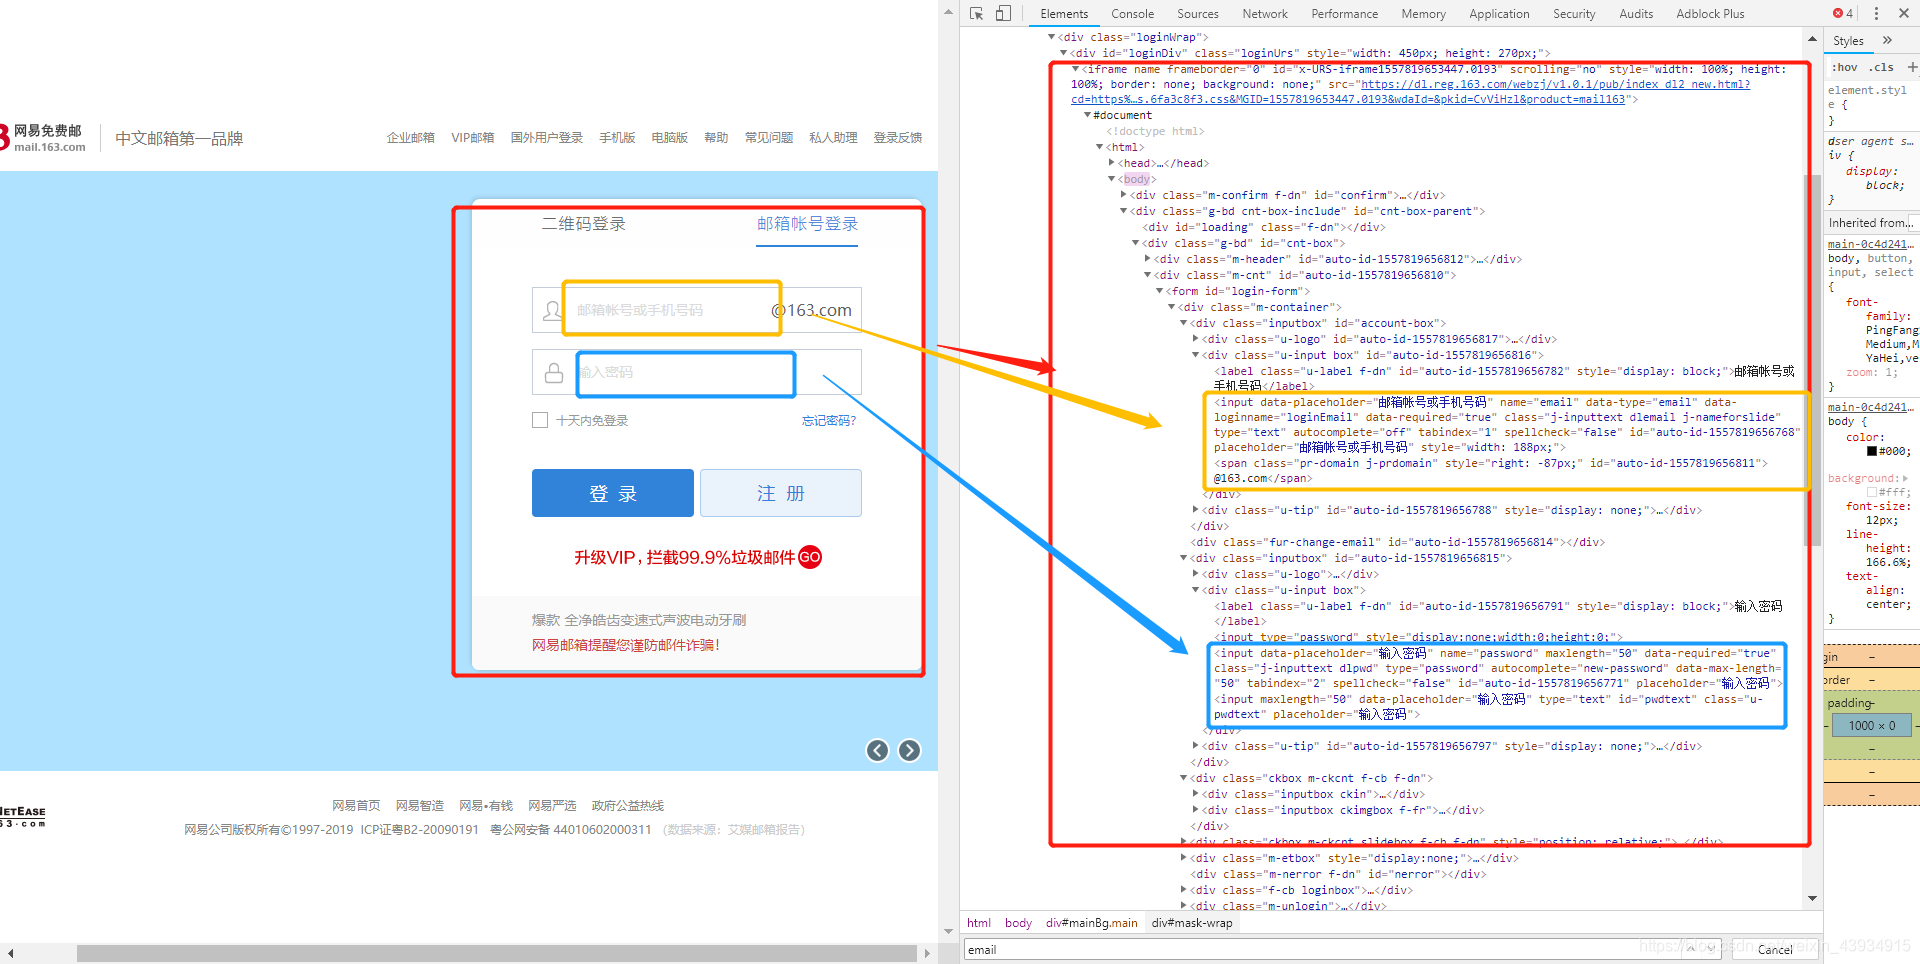Click the NetEase footer logo
The height and width of the screenshot is (964, 1920).
22,817
